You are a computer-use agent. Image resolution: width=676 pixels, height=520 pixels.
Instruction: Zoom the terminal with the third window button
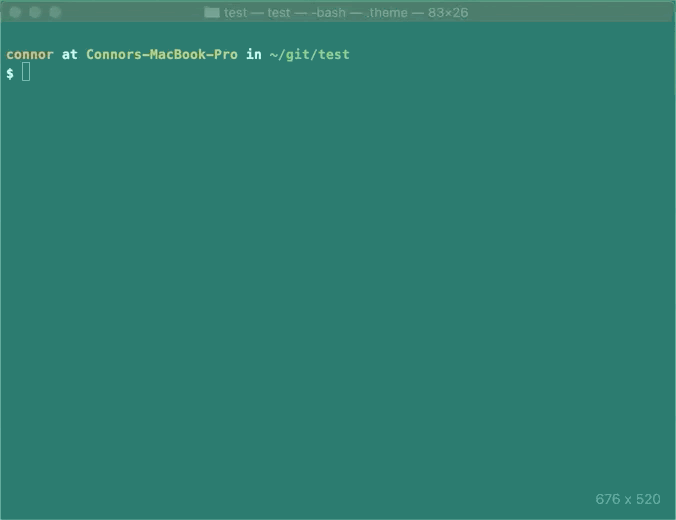[55, 12]
